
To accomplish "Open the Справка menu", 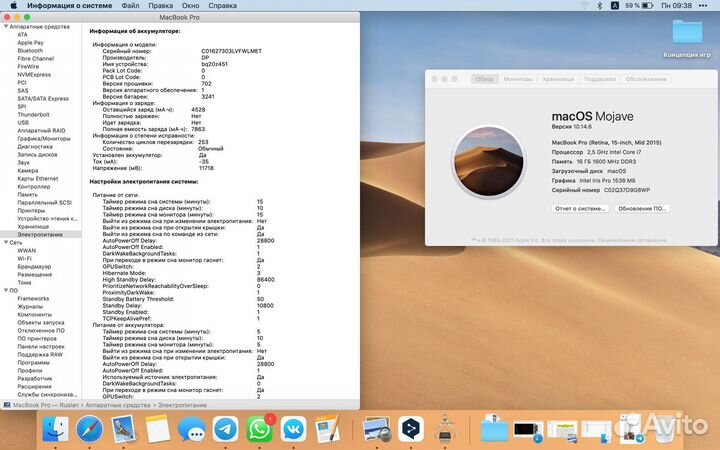I will 222,6.
